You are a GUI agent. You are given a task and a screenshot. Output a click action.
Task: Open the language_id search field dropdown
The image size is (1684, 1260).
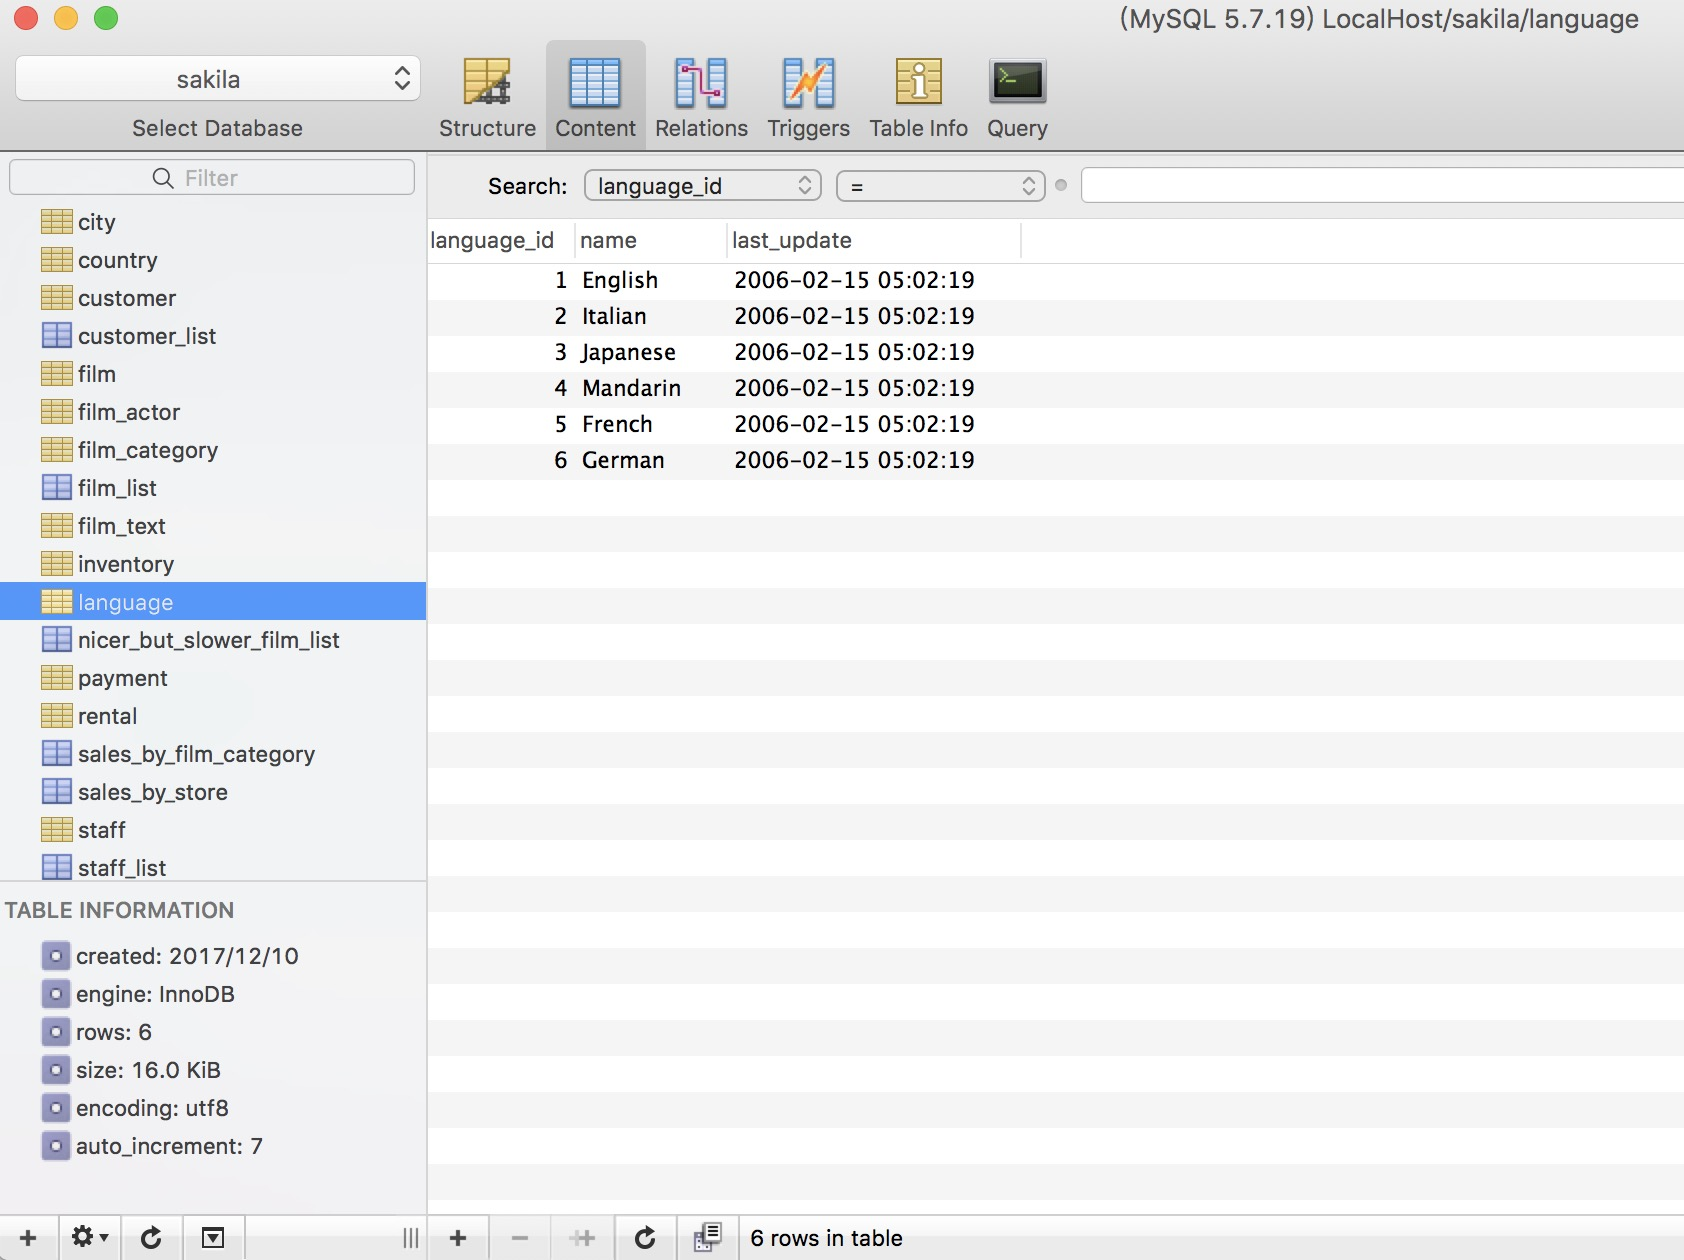tap(702, 186)
